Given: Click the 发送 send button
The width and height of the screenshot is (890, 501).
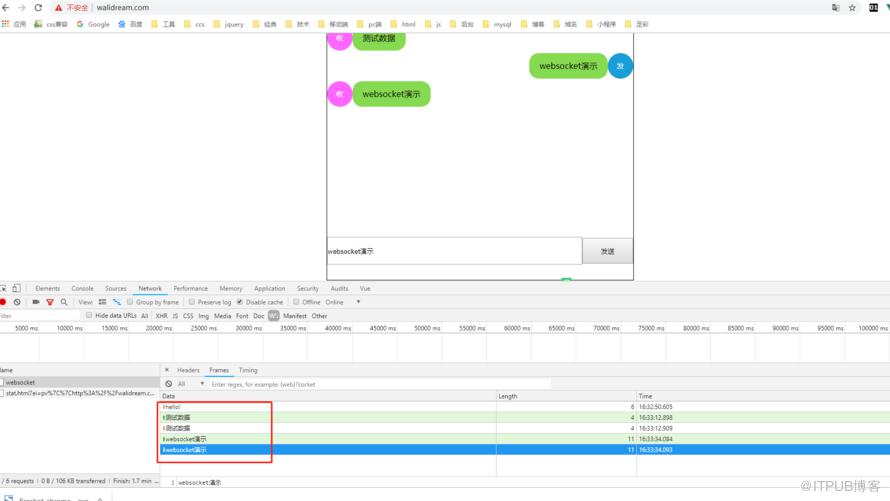Looking at the screenshot, I should click(607, 251).
